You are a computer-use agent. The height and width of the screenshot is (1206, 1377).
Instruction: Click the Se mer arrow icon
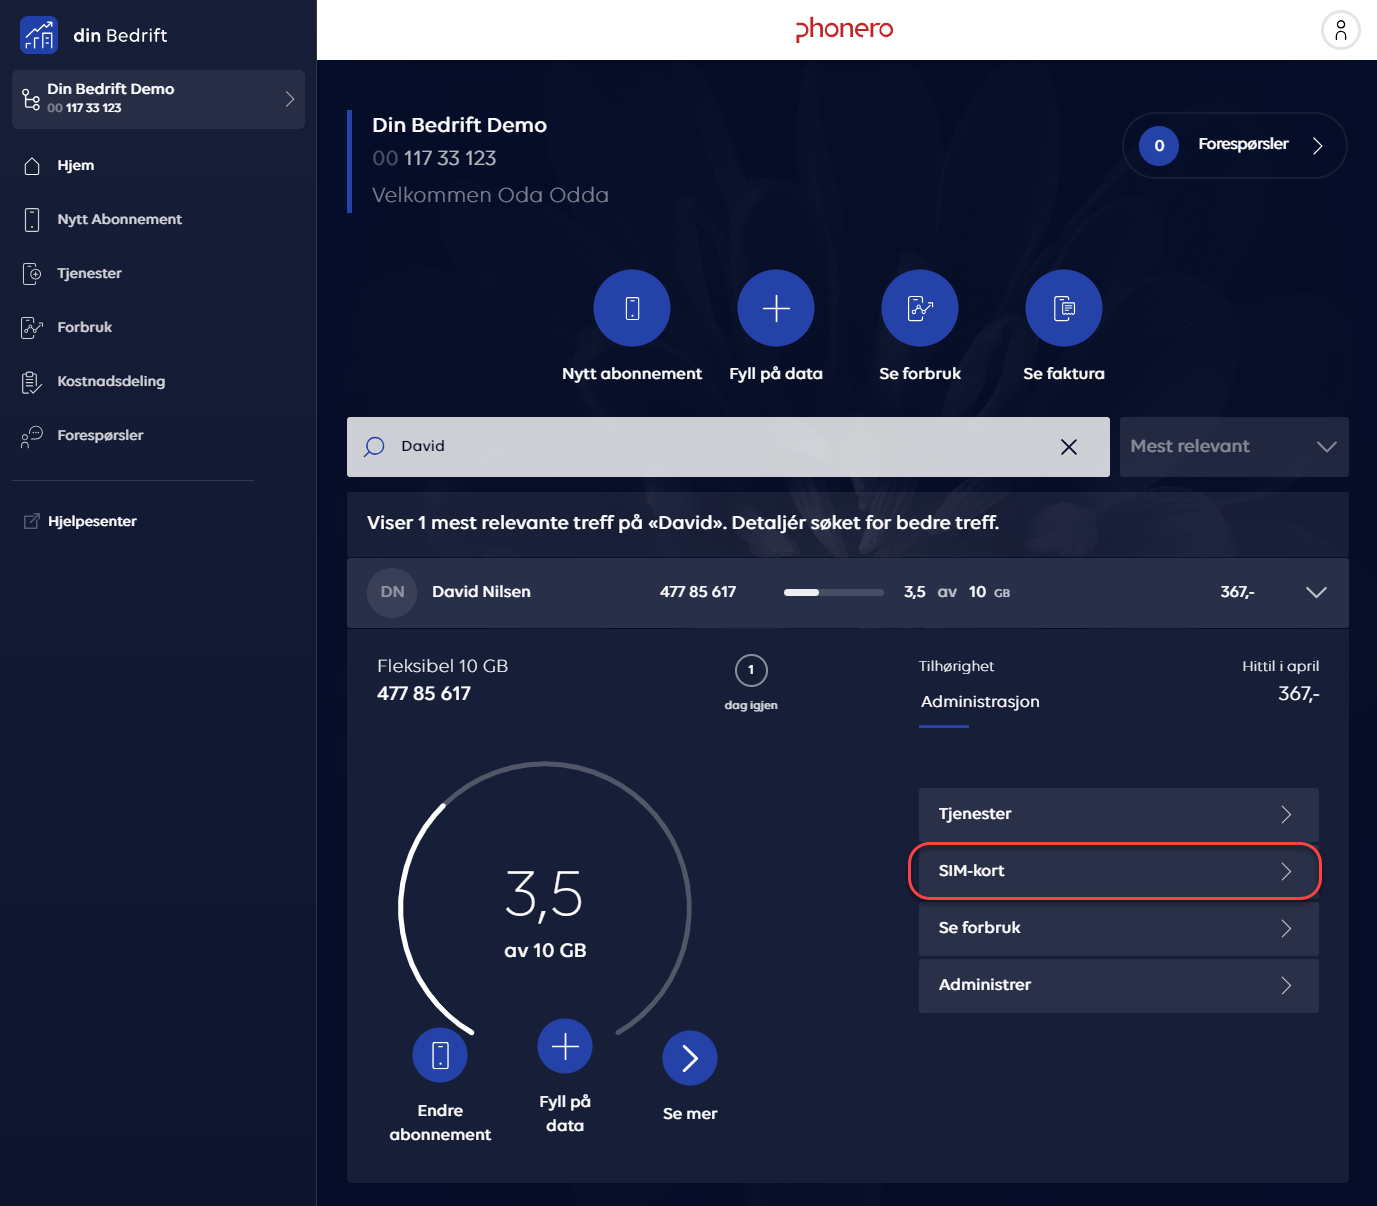(690, 1058)
